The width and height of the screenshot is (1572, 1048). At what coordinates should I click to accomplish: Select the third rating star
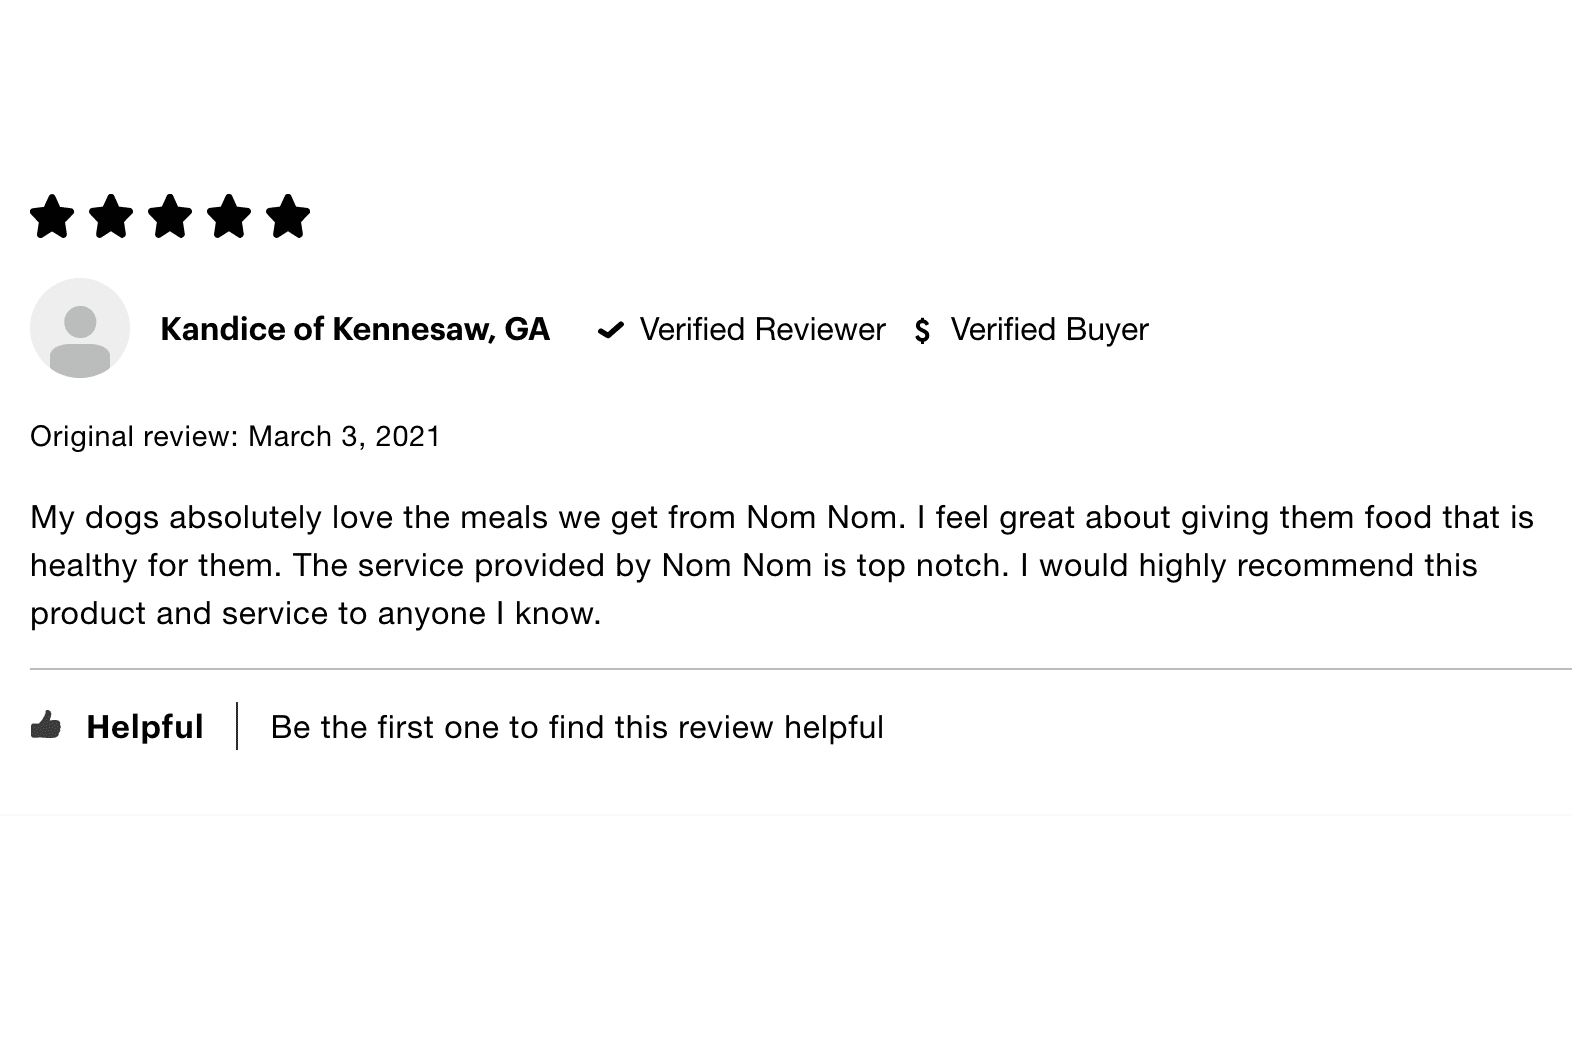(170, 216)
